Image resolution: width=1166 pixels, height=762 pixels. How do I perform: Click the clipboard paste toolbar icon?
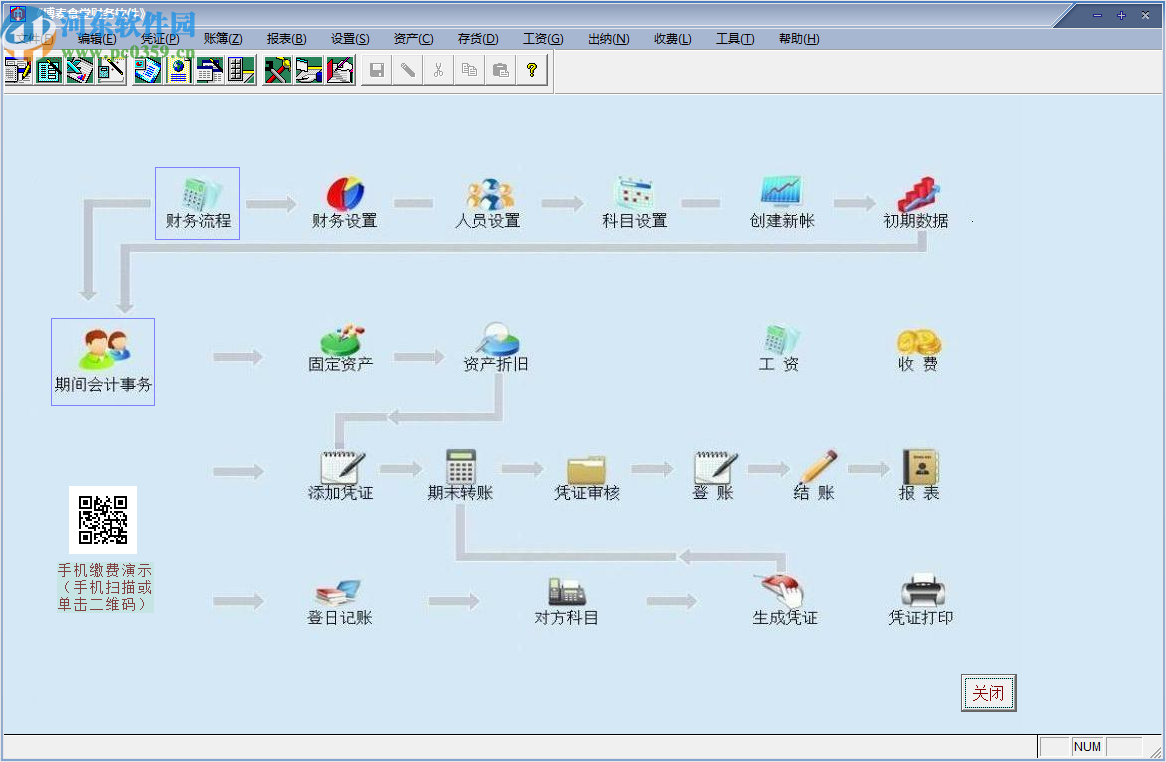point(500,70)
